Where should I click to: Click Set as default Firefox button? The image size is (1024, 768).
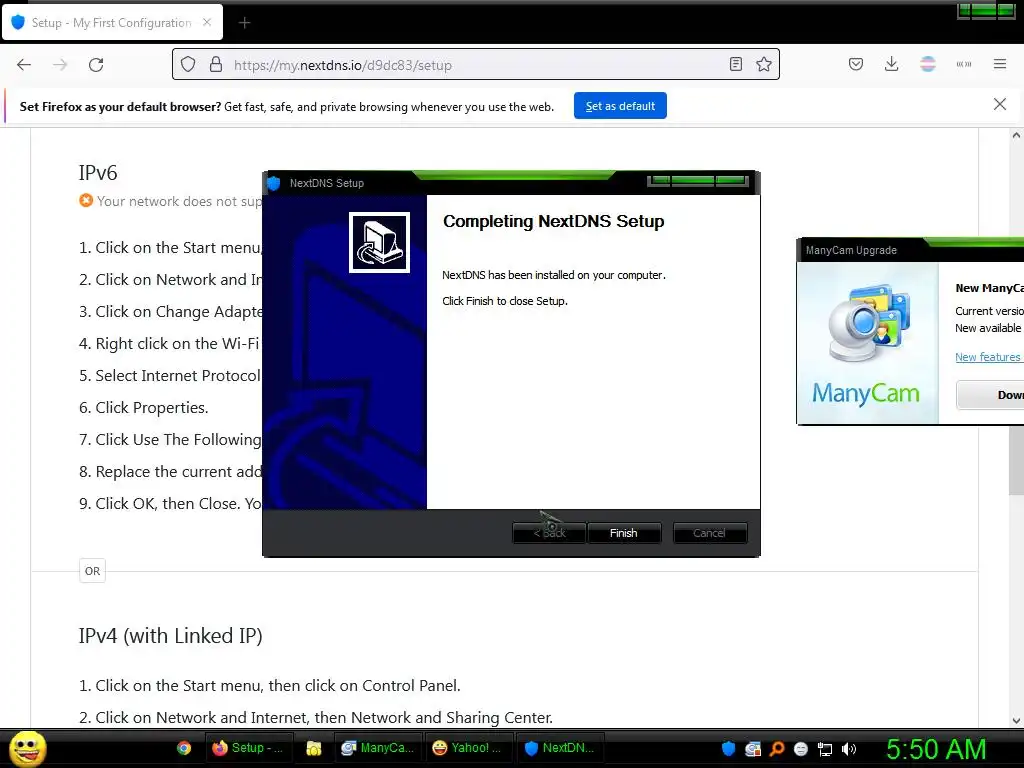click(x=620, y=106)
